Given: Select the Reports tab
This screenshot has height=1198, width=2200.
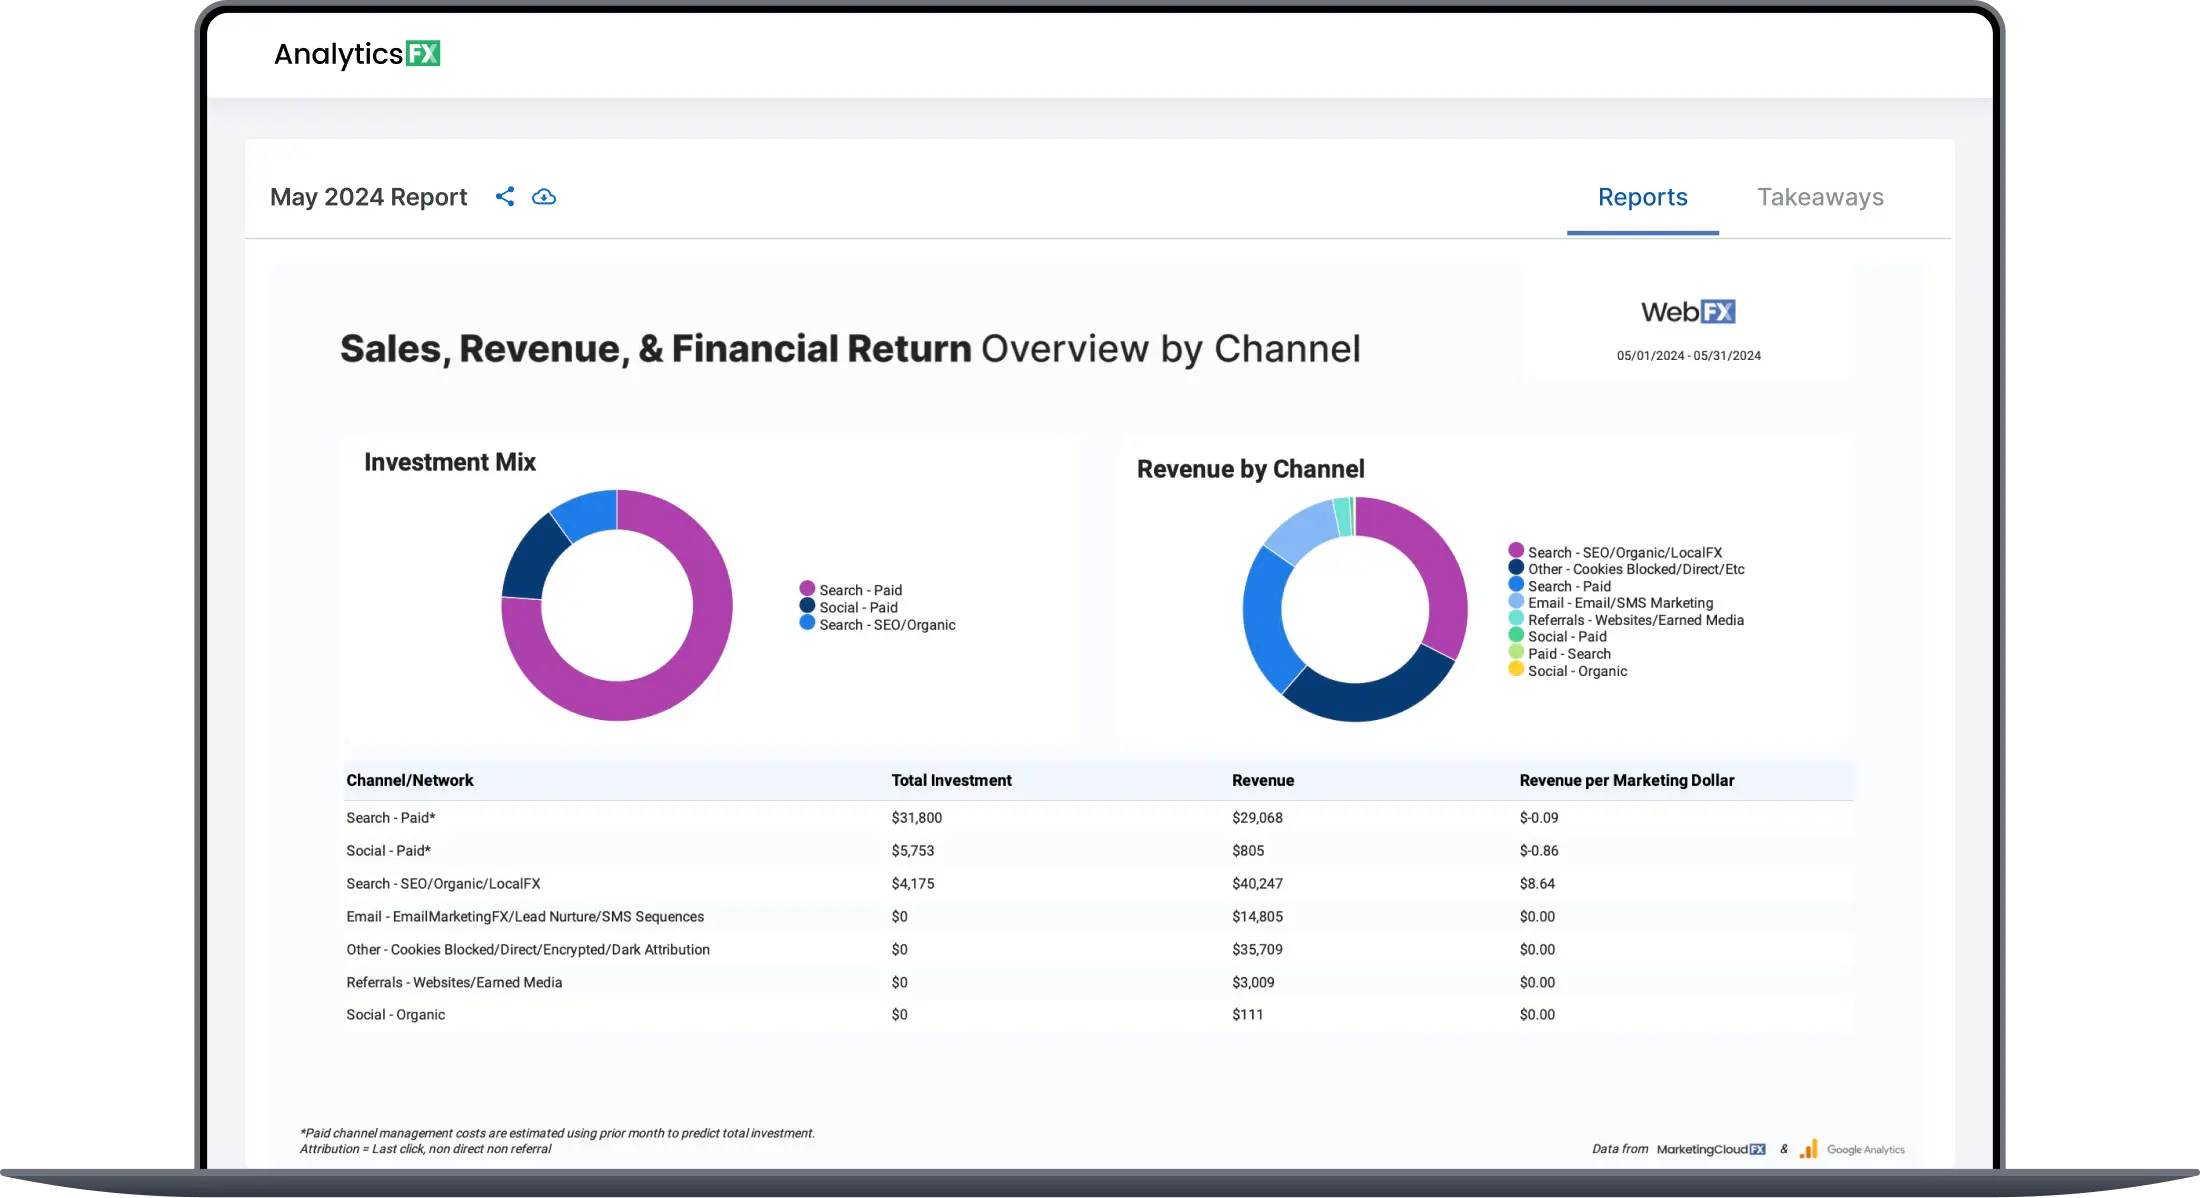Looking at the screenshot, I should [x=1642, y=197].
